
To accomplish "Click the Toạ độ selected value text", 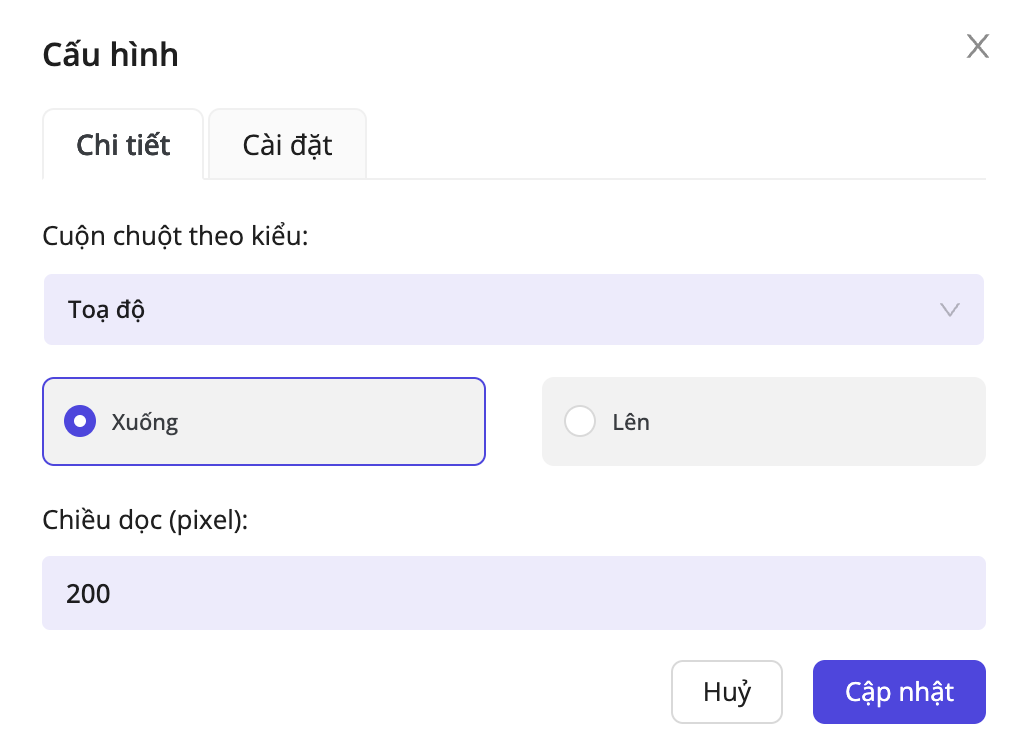I will [107, 310].
